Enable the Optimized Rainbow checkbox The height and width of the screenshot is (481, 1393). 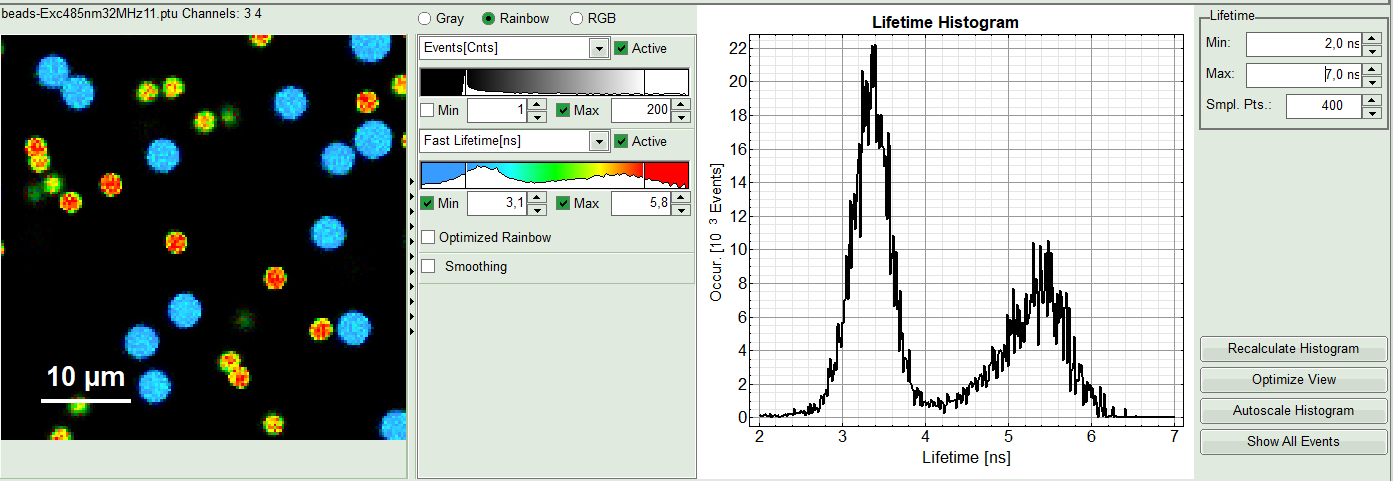click(x=428, y=237)
